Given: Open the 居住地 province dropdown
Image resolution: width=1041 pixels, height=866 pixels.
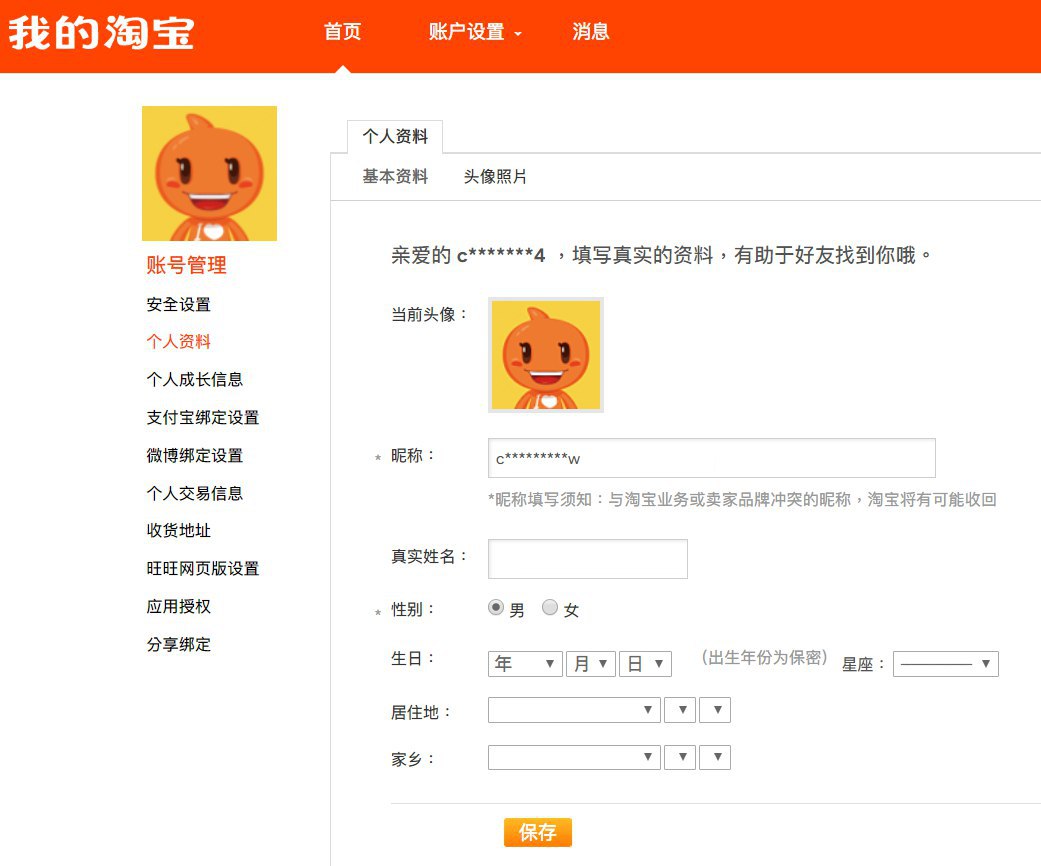Looking at the screenshot, I should pos(574,710).
